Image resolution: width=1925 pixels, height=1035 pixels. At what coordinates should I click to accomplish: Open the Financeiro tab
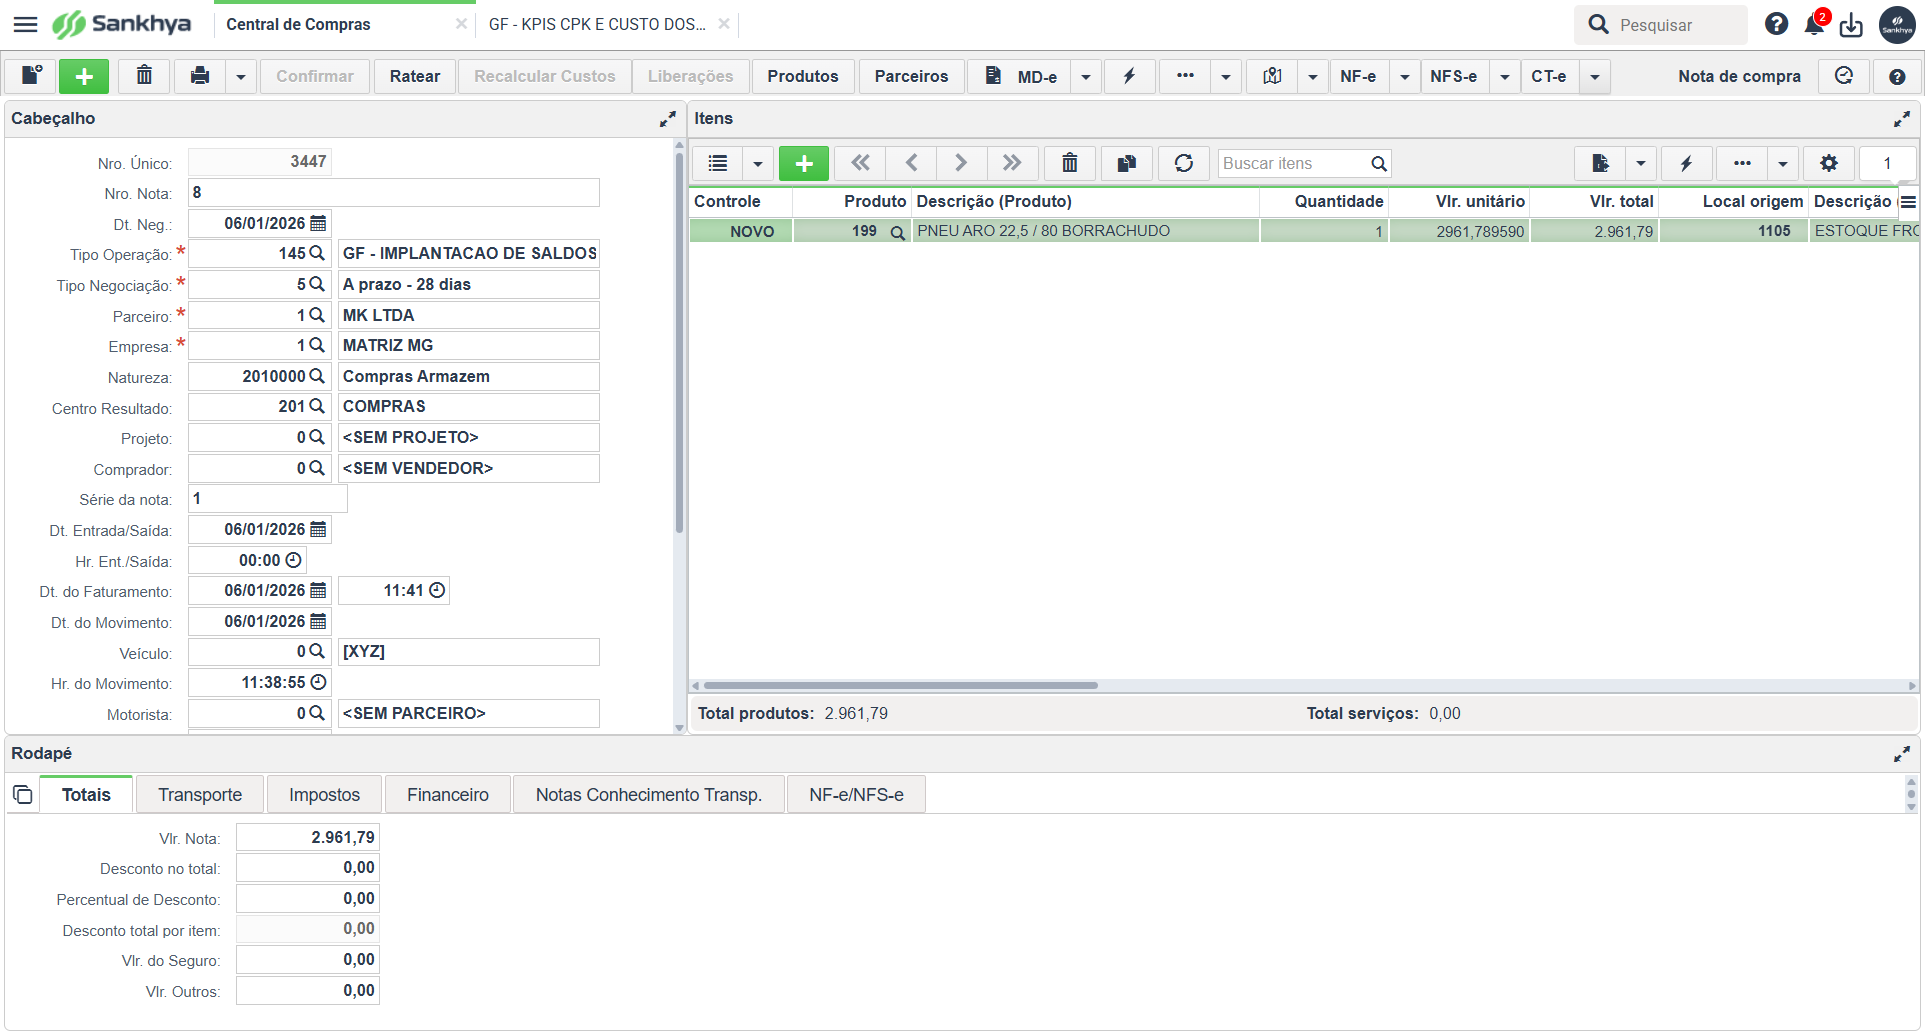click(448, 795)
